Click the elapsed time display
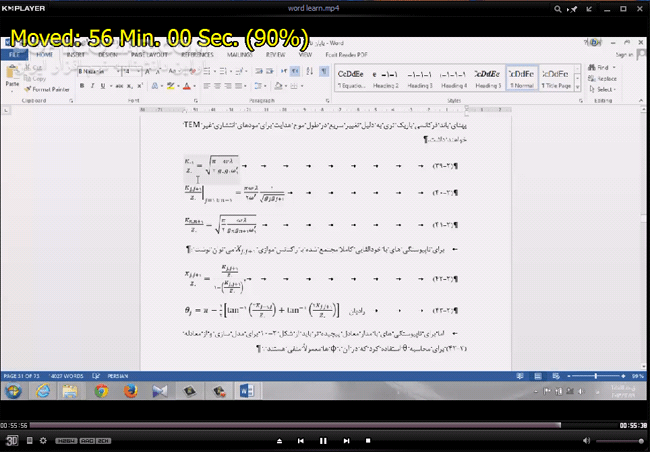Image resolution: width=650 pixels, height=452 pixels. pos(15,425)
